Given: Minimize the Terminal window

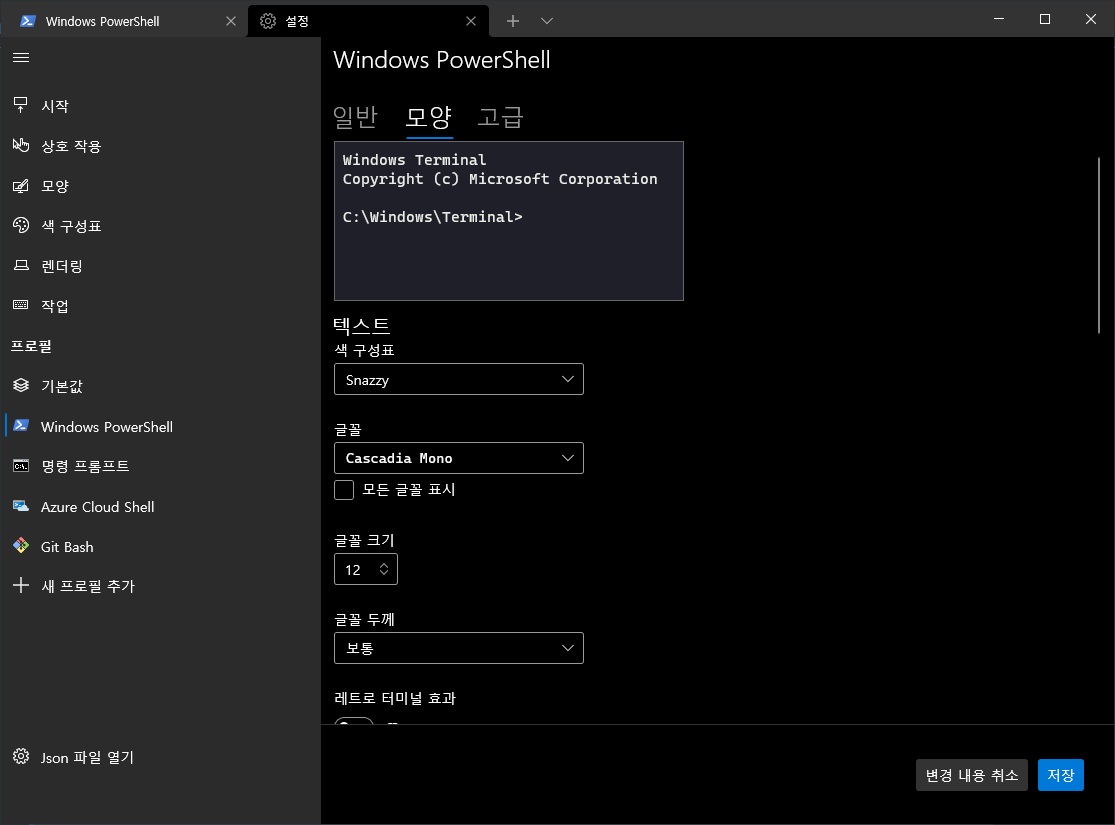Looking at the screenshot, I should point(999,18).
